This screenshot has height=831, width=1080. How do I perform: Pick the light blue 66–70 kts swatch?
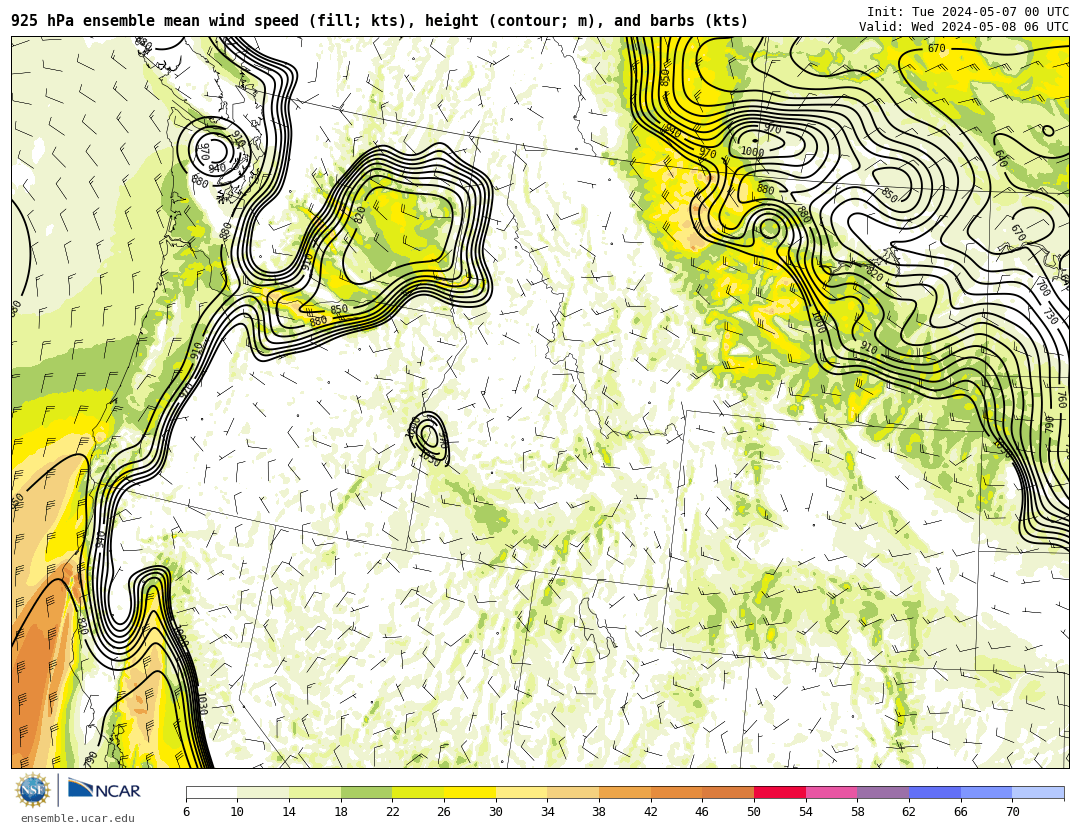pos(986,792)
